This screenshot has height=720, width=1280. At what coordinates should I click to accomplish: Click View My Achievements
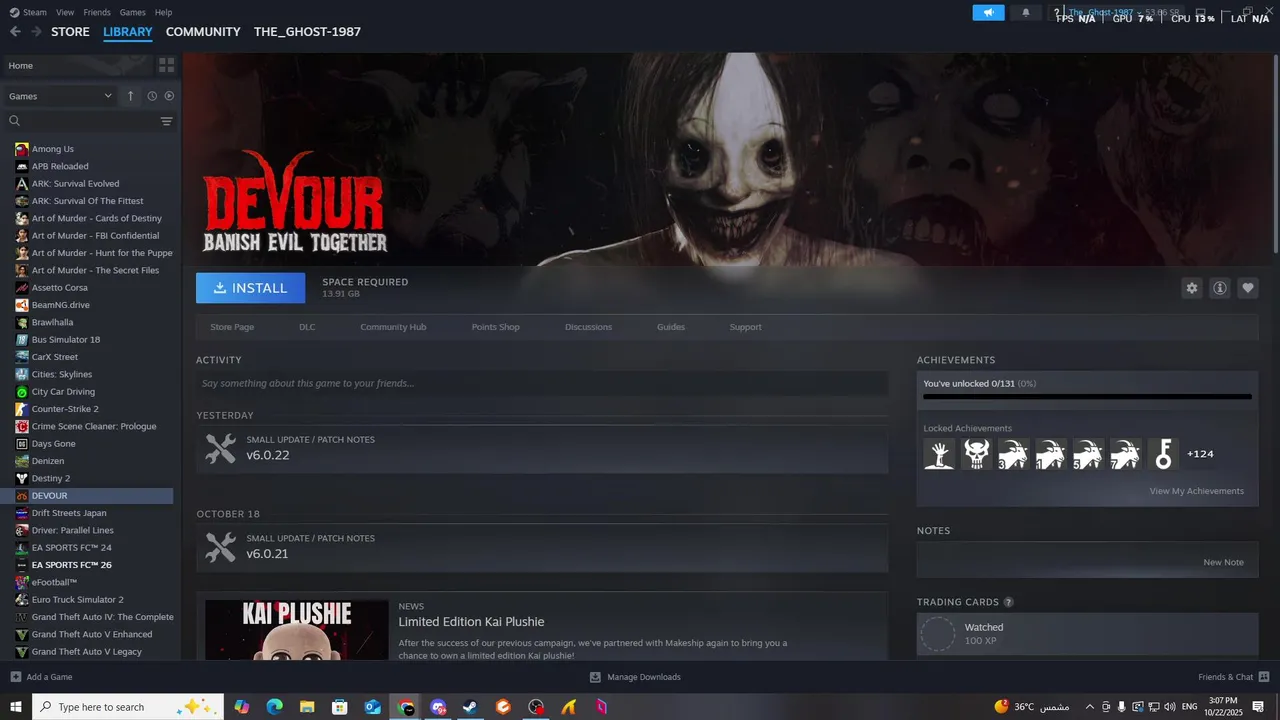click(x=1196, y=491)
